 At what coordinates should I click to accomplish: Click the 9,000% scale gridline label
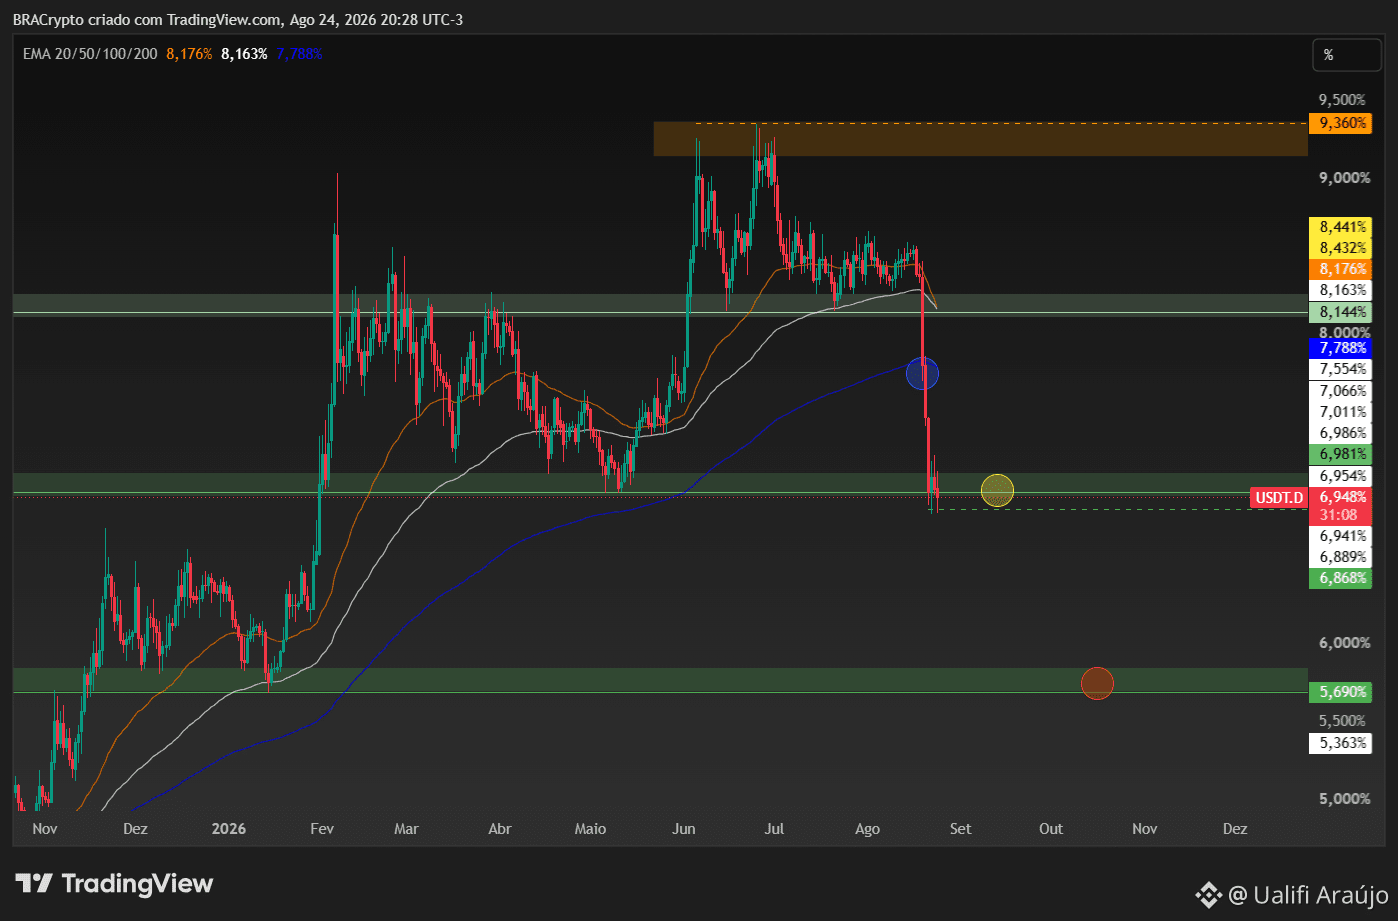(x=1344, y=178)
